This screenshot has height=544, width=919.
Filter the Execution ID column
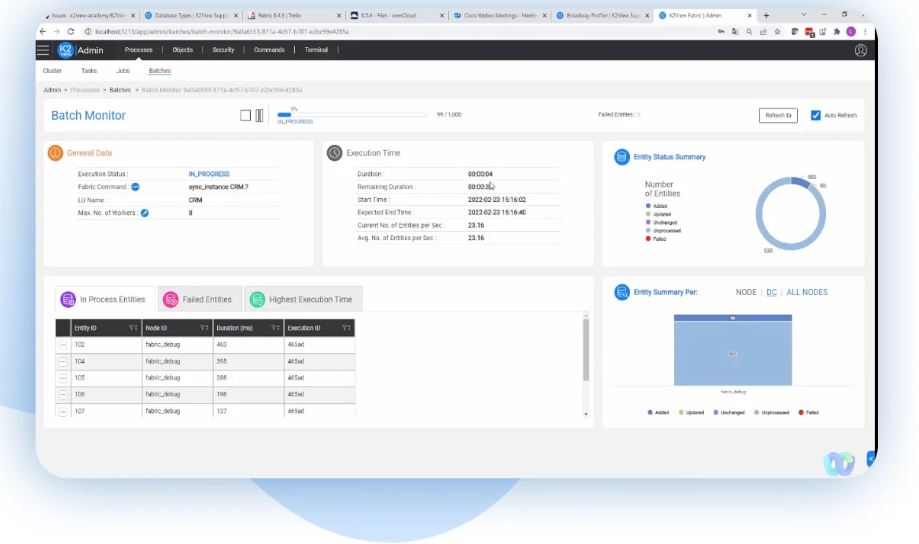(346, 328)
